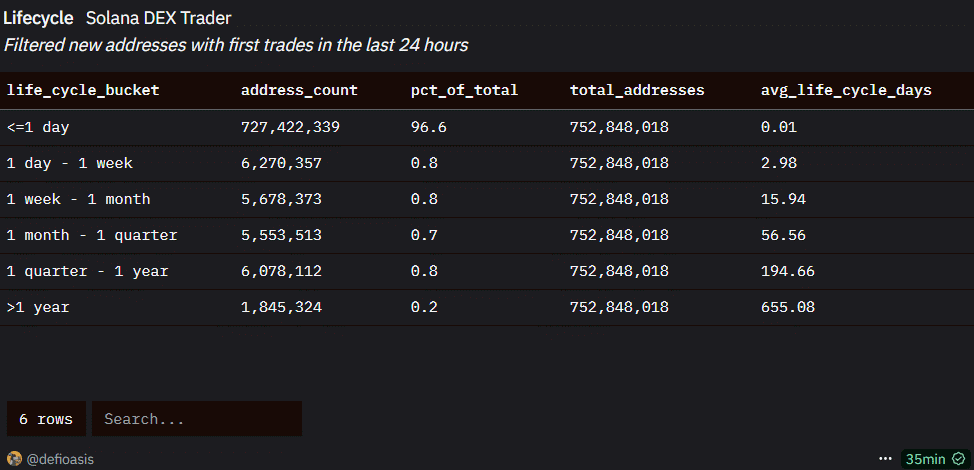Viewport: 974px width, 470px height.
Task: Sort by address_count column header
Action: click(x=299, y=90)
